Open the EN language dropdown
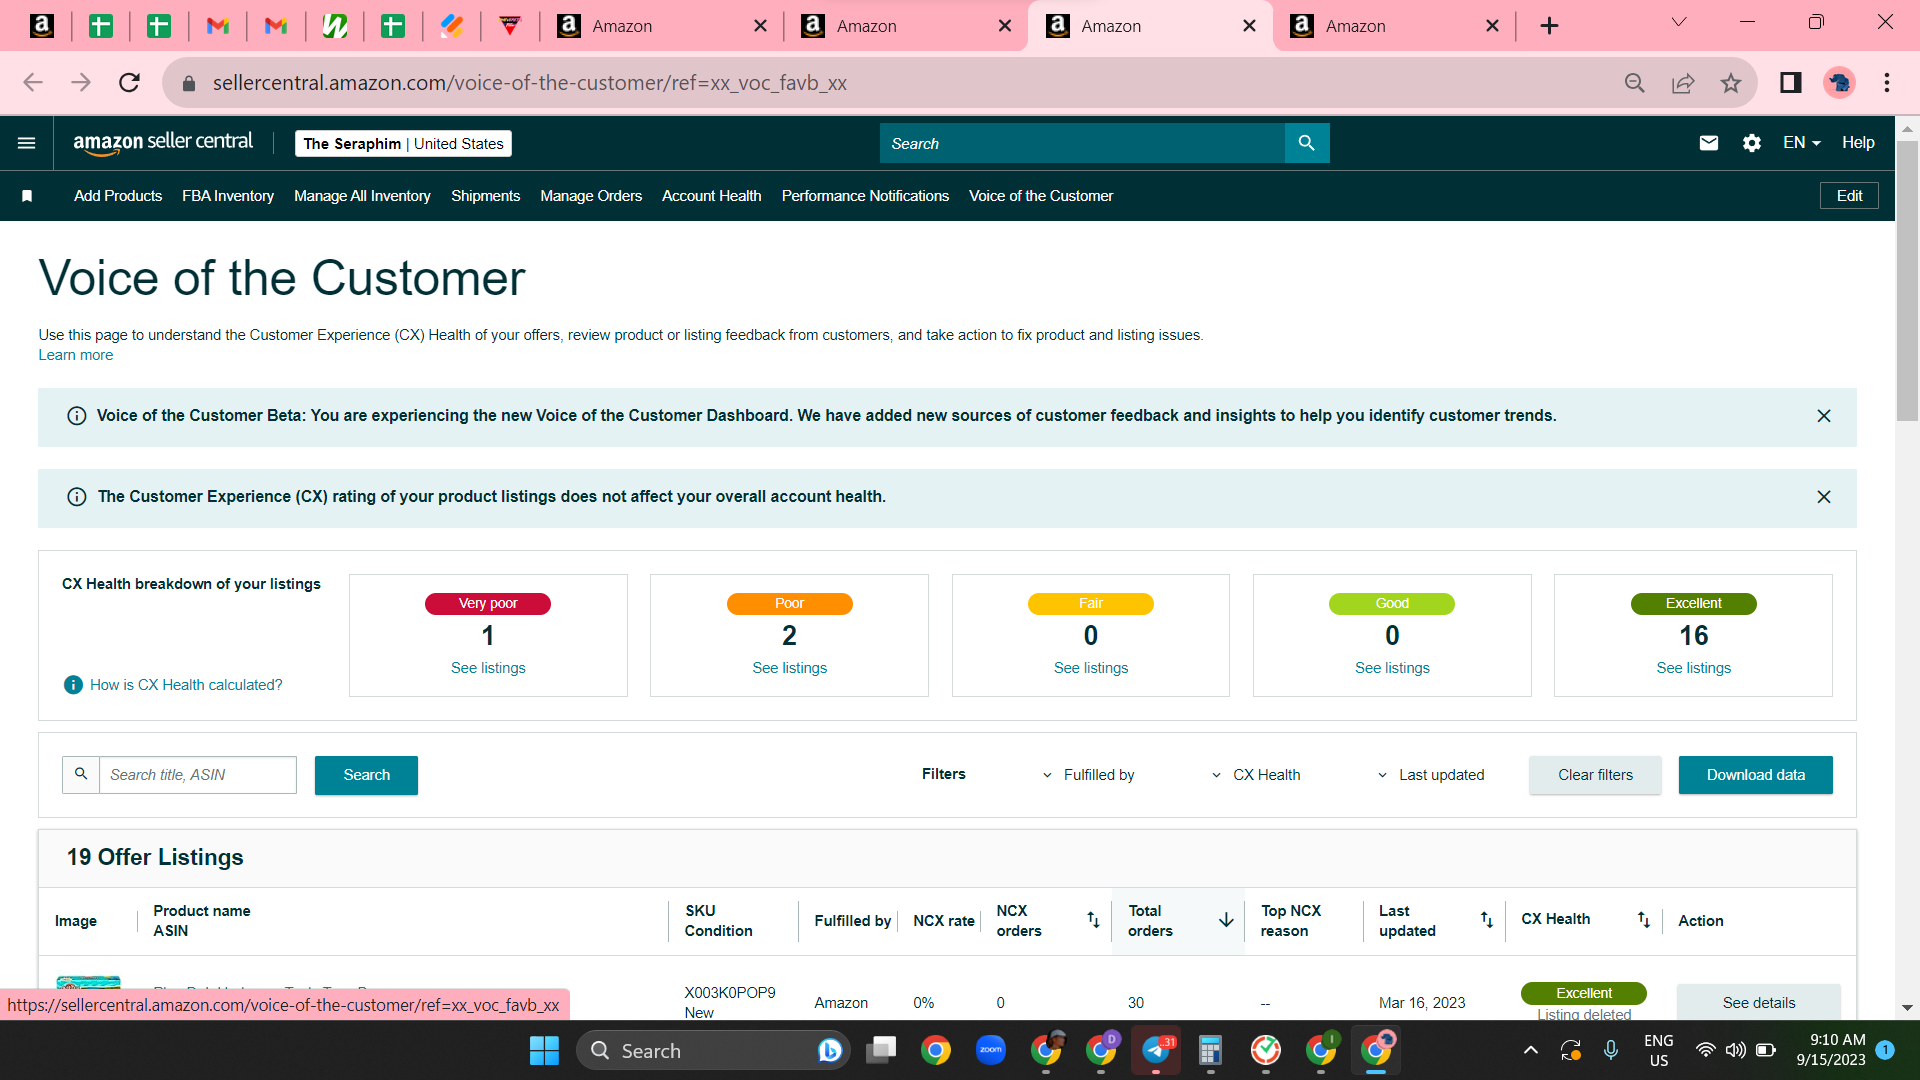 1802,143
